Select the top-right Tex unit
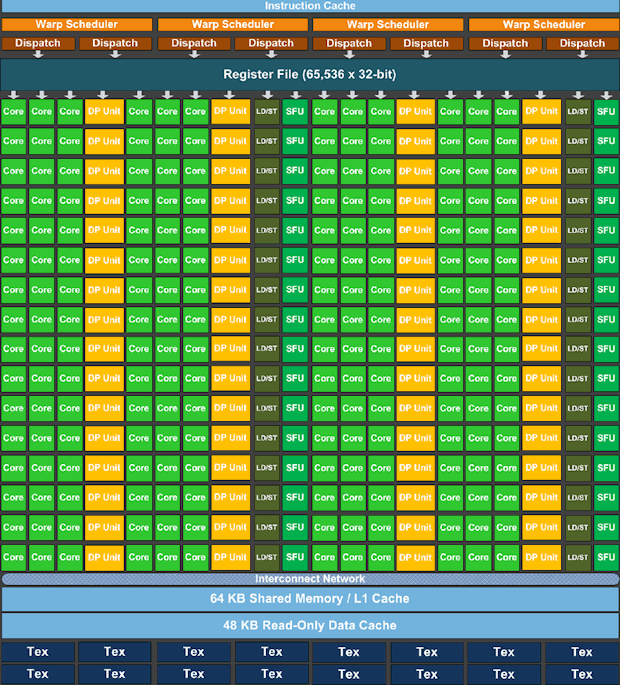 tap(582, 652)
